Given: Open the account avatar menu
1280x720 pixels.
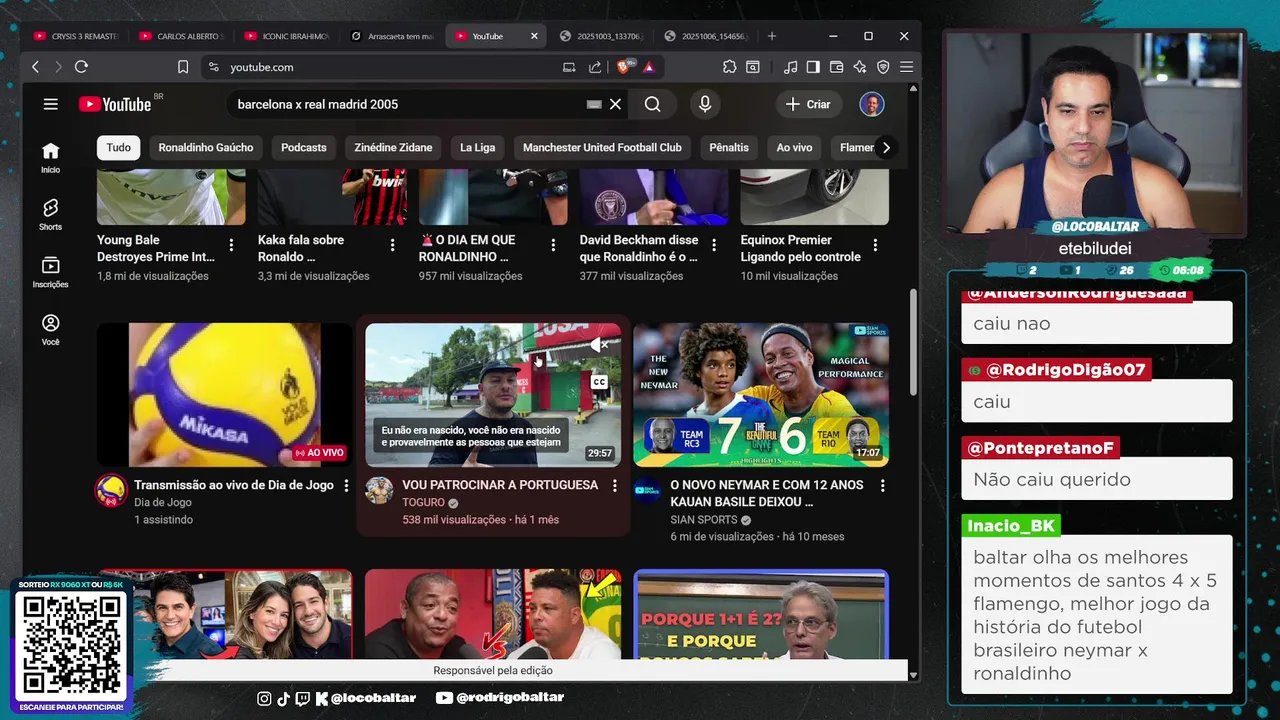Looking at the screenshot, I should (872, 104).
